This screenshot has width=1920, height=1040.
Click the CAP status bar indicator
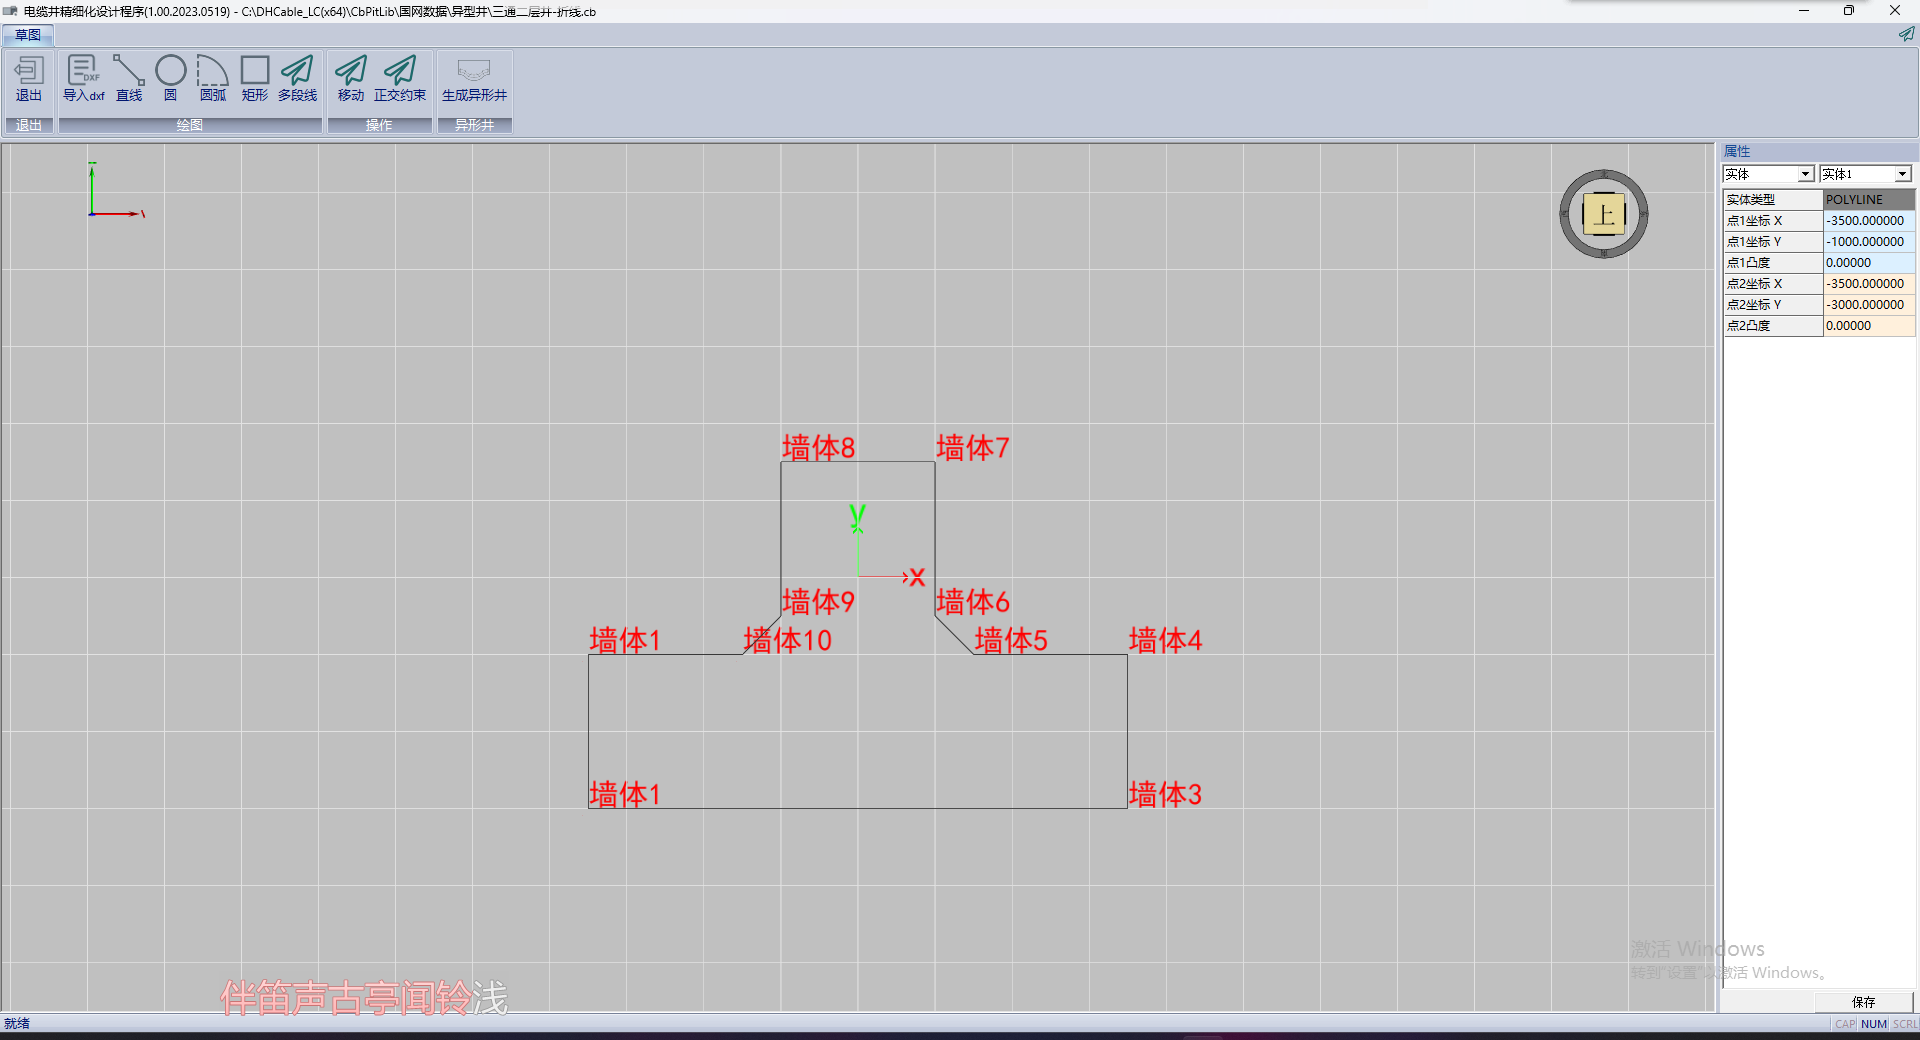(x=1845, y=1024)
